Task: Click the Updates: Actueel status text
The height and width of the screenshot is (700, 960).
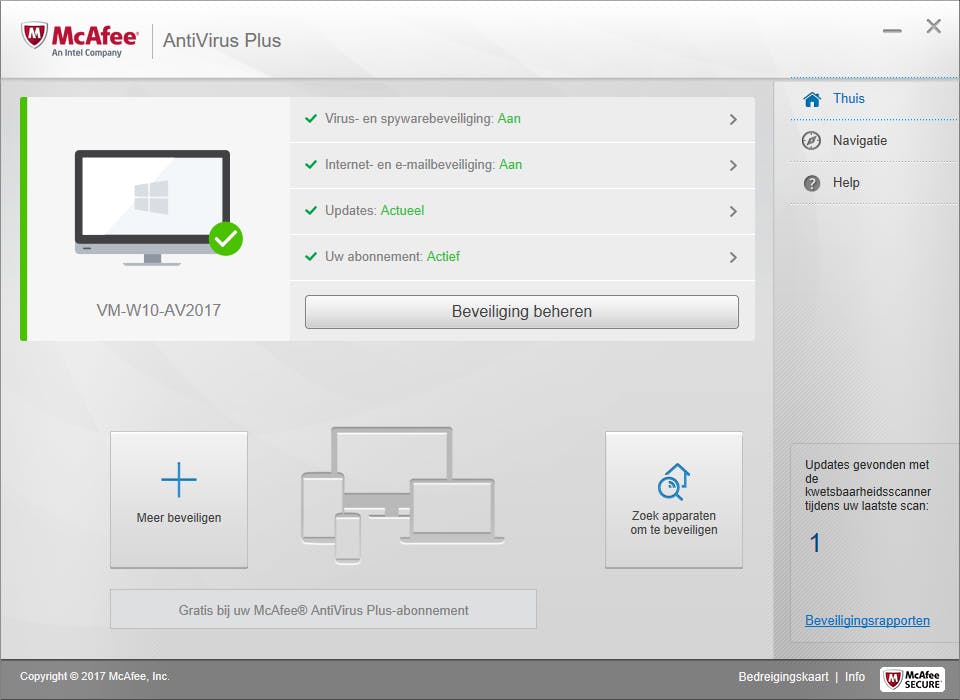Action: 374,211
